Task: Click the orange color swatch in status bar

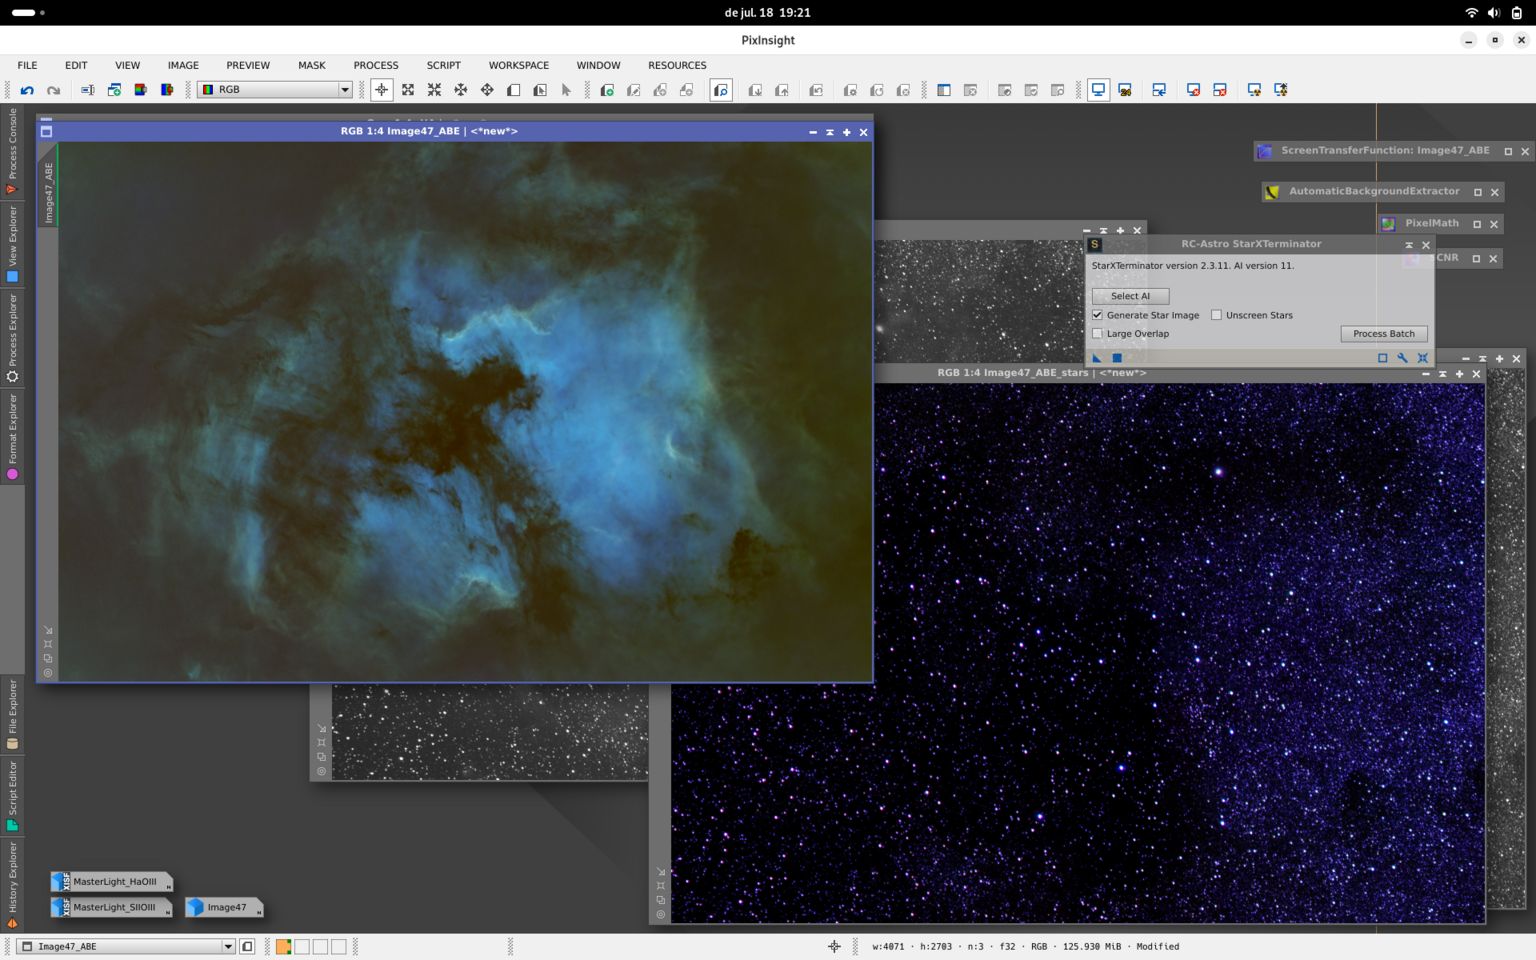Action: click(284, 946)
